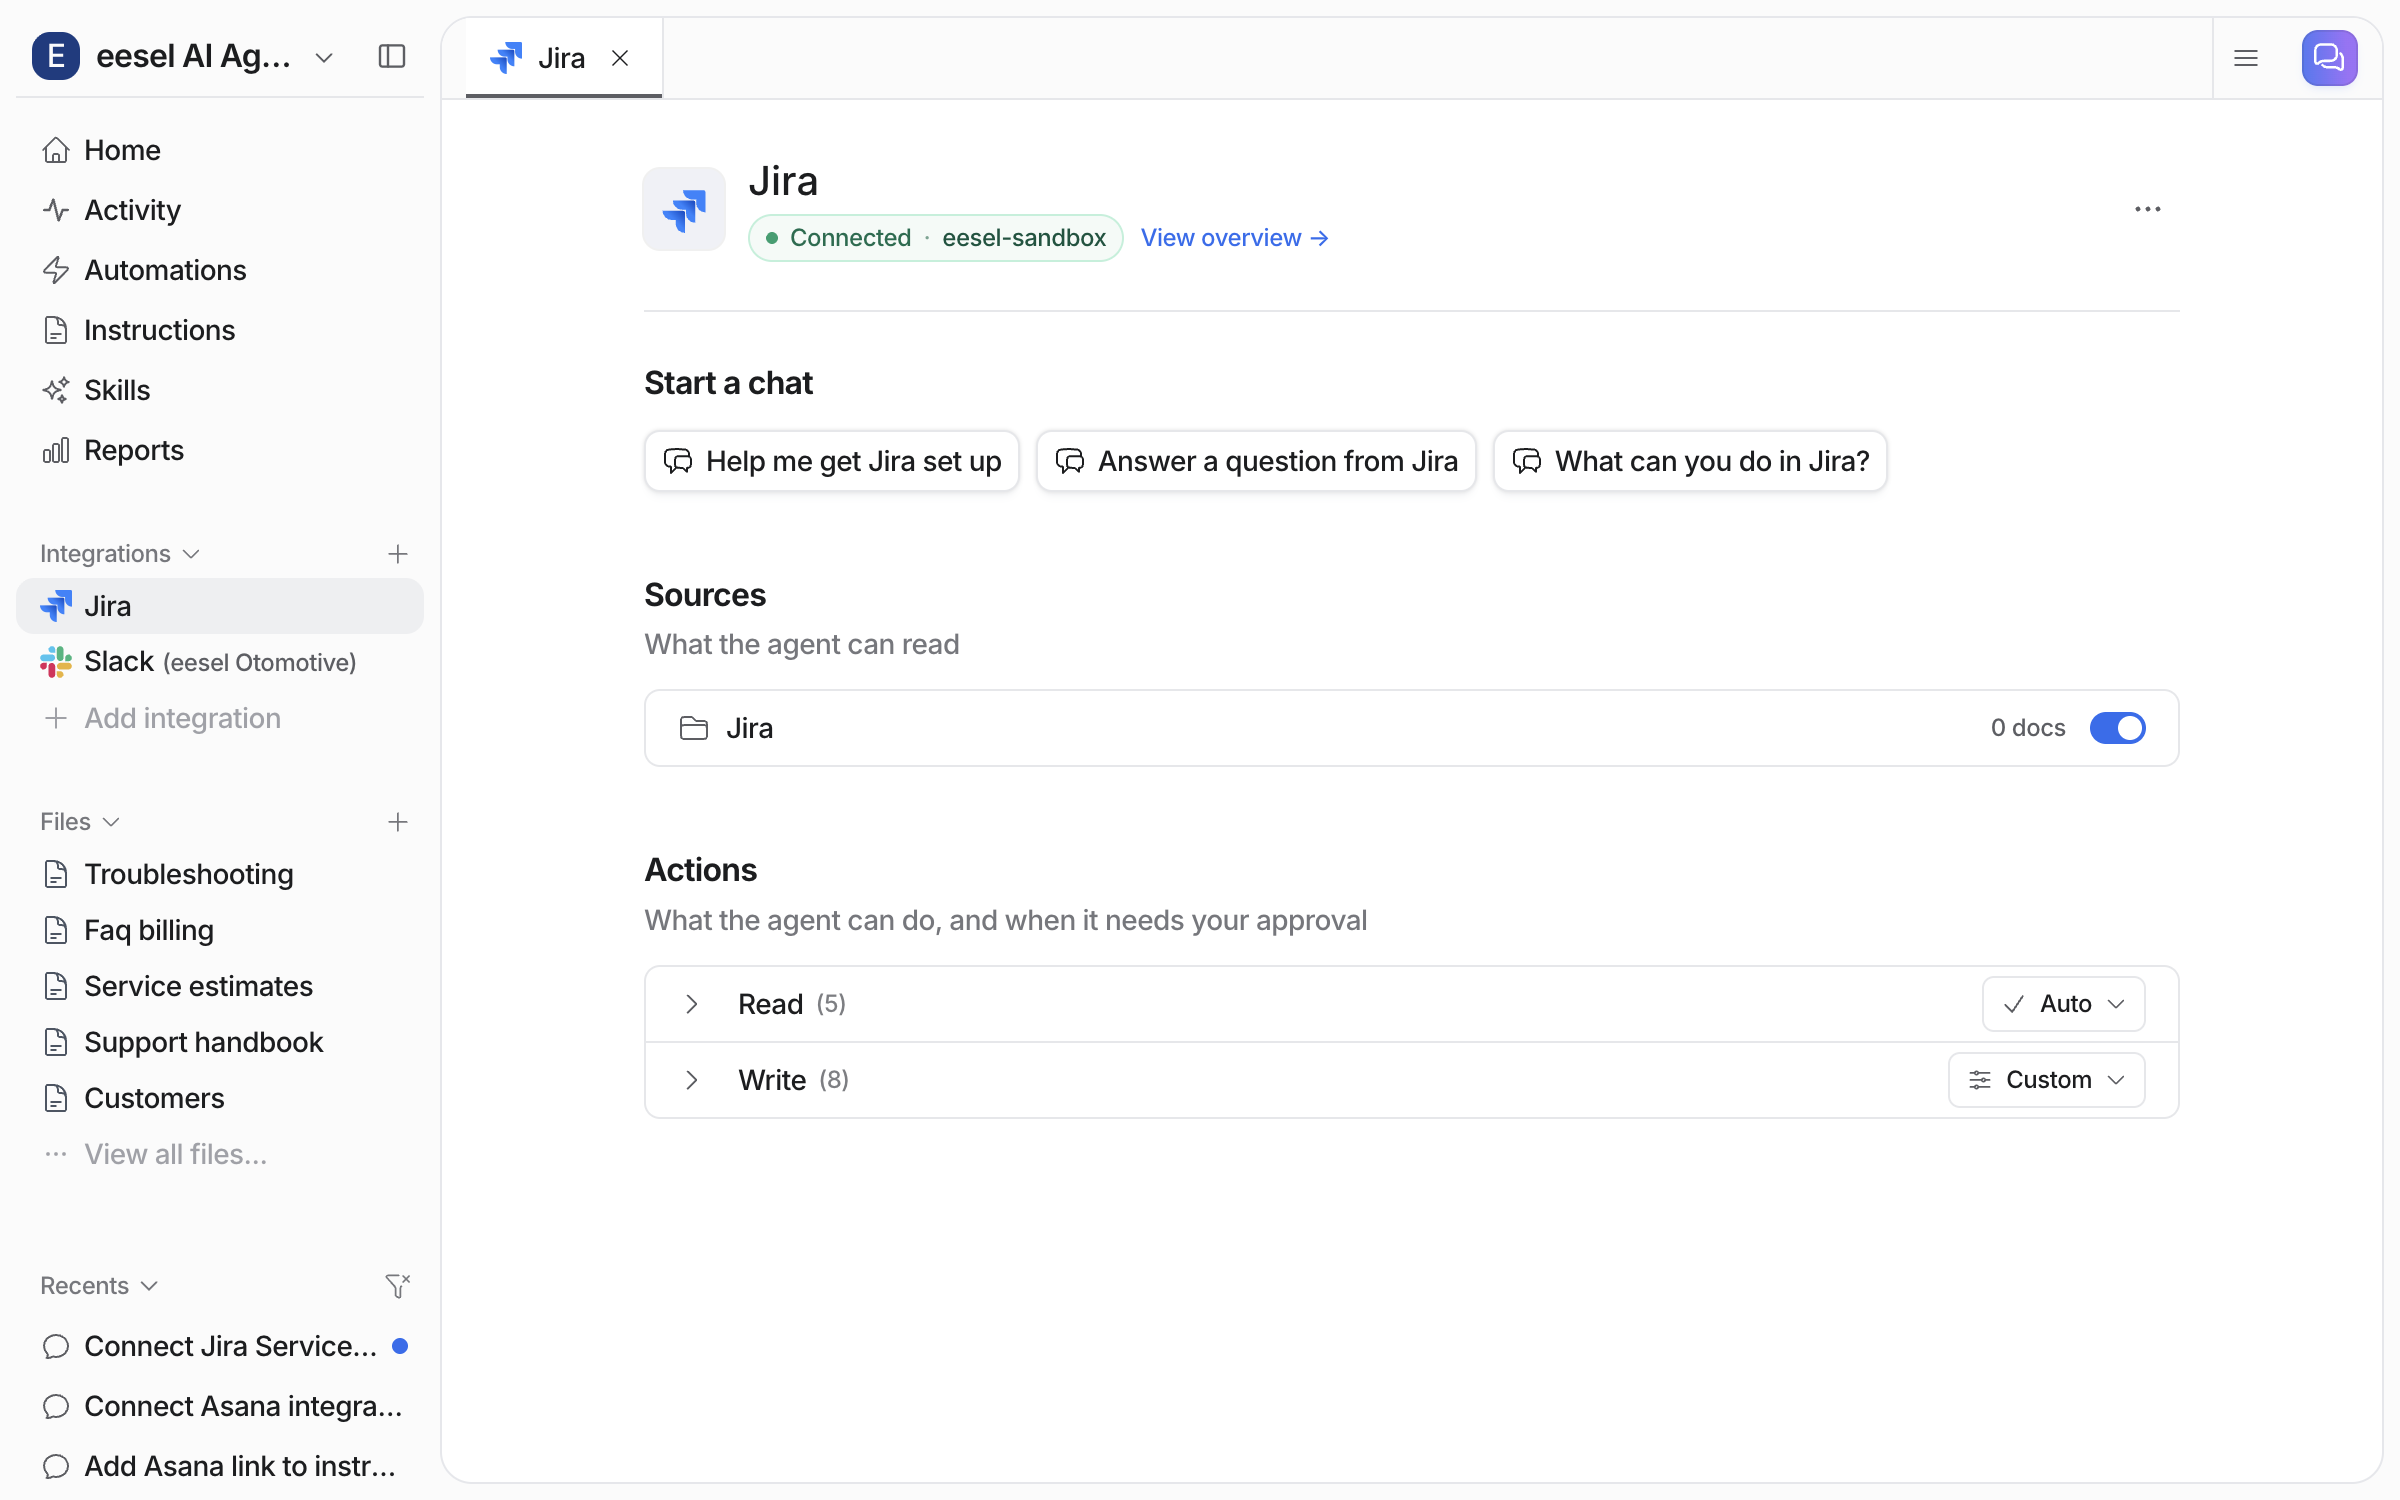Collapse the Files section
The height and width of the screenshot is (1500, 2400).
tap(80, 822)
